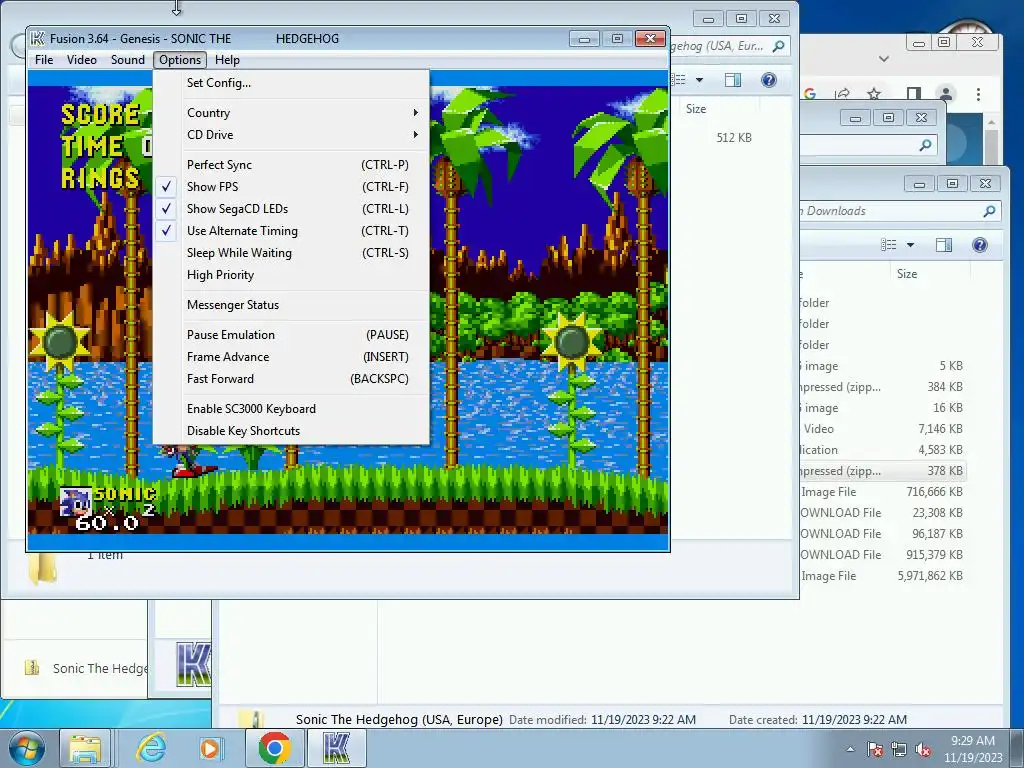This screenshot has width=1024, height=768.
Task: Open view dropdown arrow in Downloads window
Action: point(910,245)
